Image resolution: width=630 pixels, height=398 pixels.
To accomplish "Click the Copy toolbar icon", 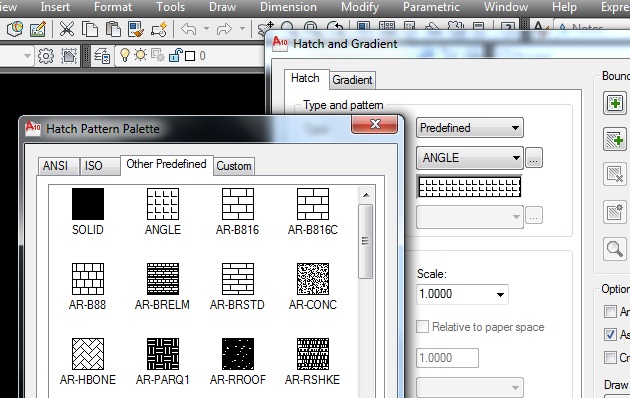I will [90, 29].
